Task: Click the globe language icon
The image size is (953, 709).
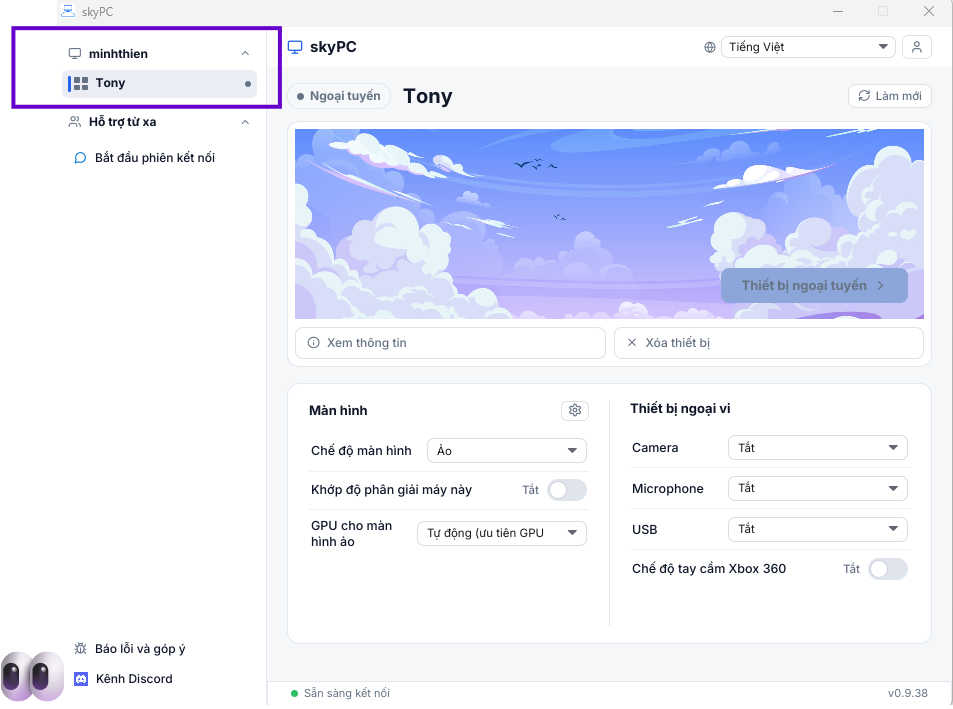Action: 709,47
